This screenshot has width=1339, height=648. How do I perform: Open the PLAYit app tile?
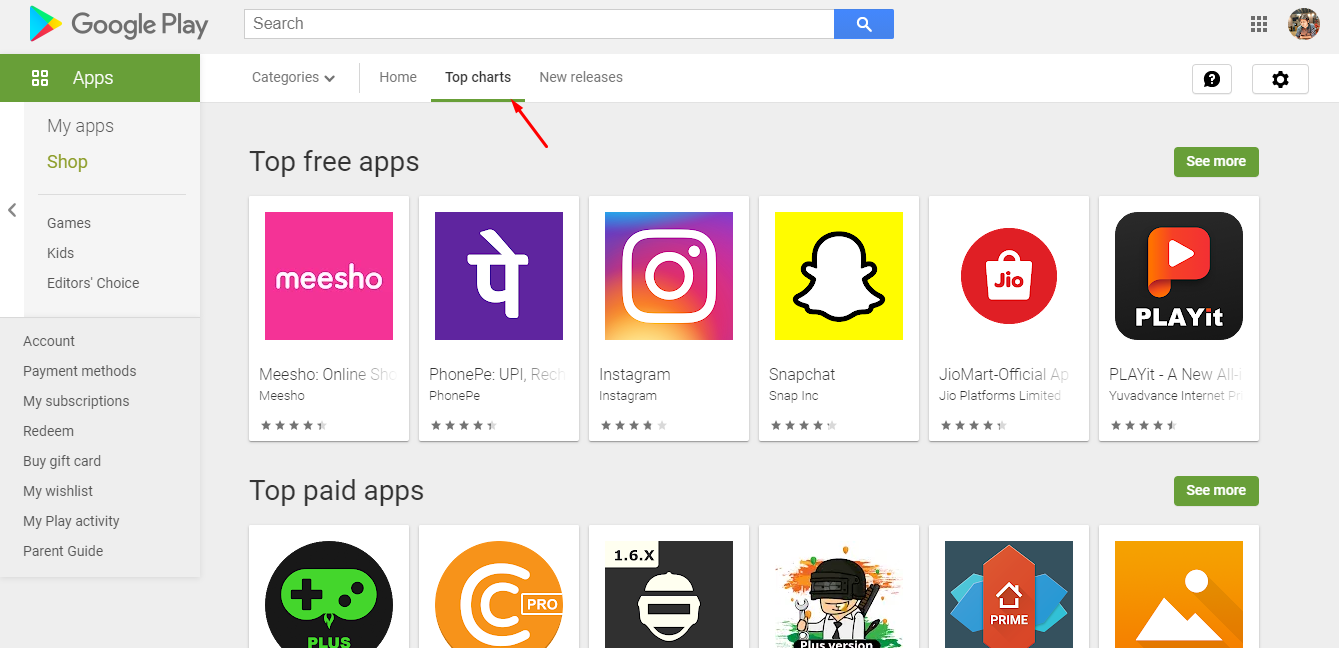pyautogui.click(x=1179, y=276)
